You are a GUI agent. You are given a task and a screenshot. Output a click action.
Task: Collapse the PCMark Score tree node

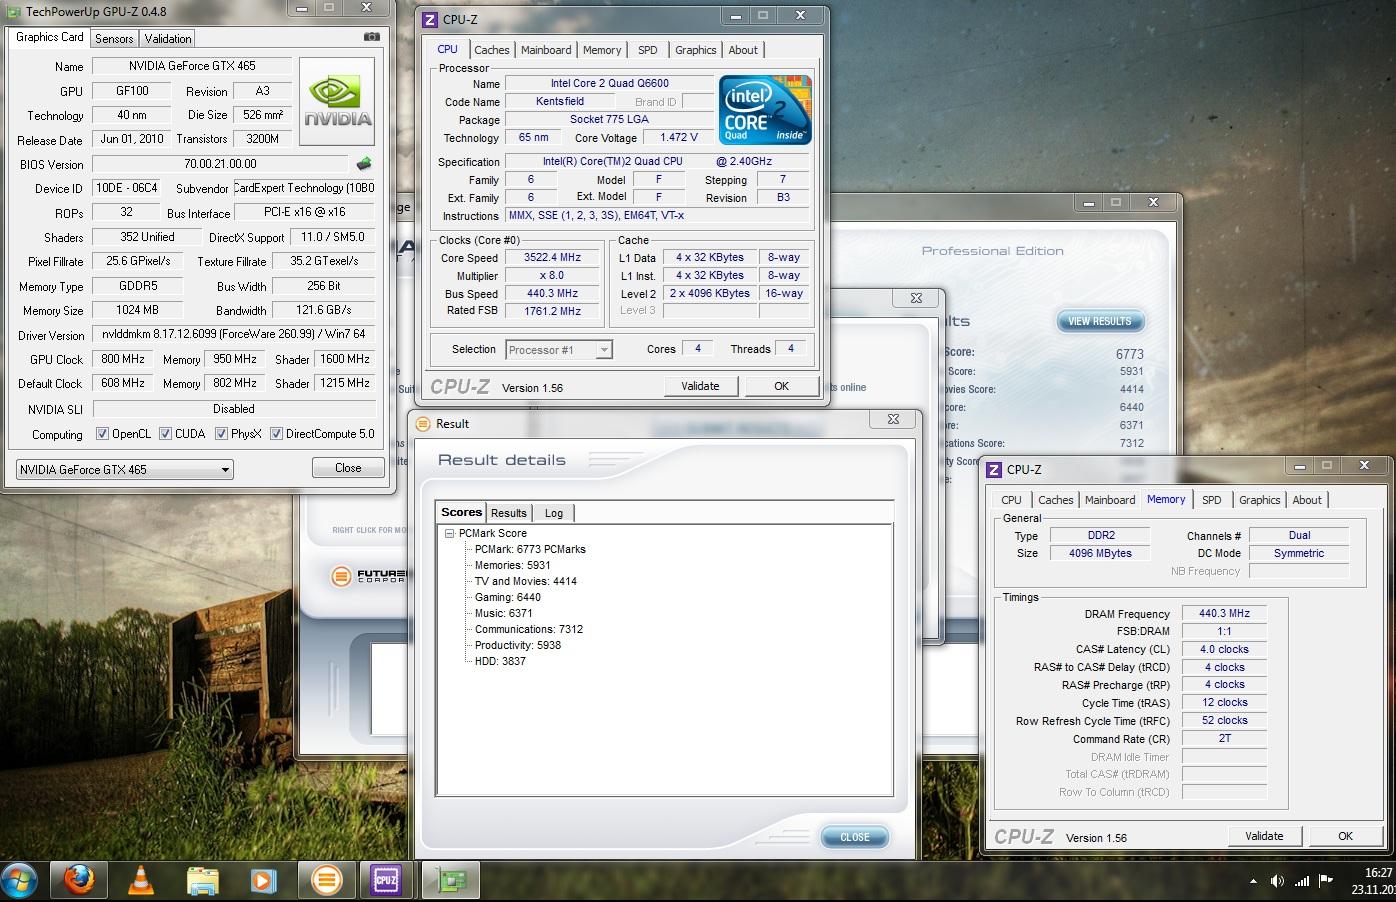450,533
